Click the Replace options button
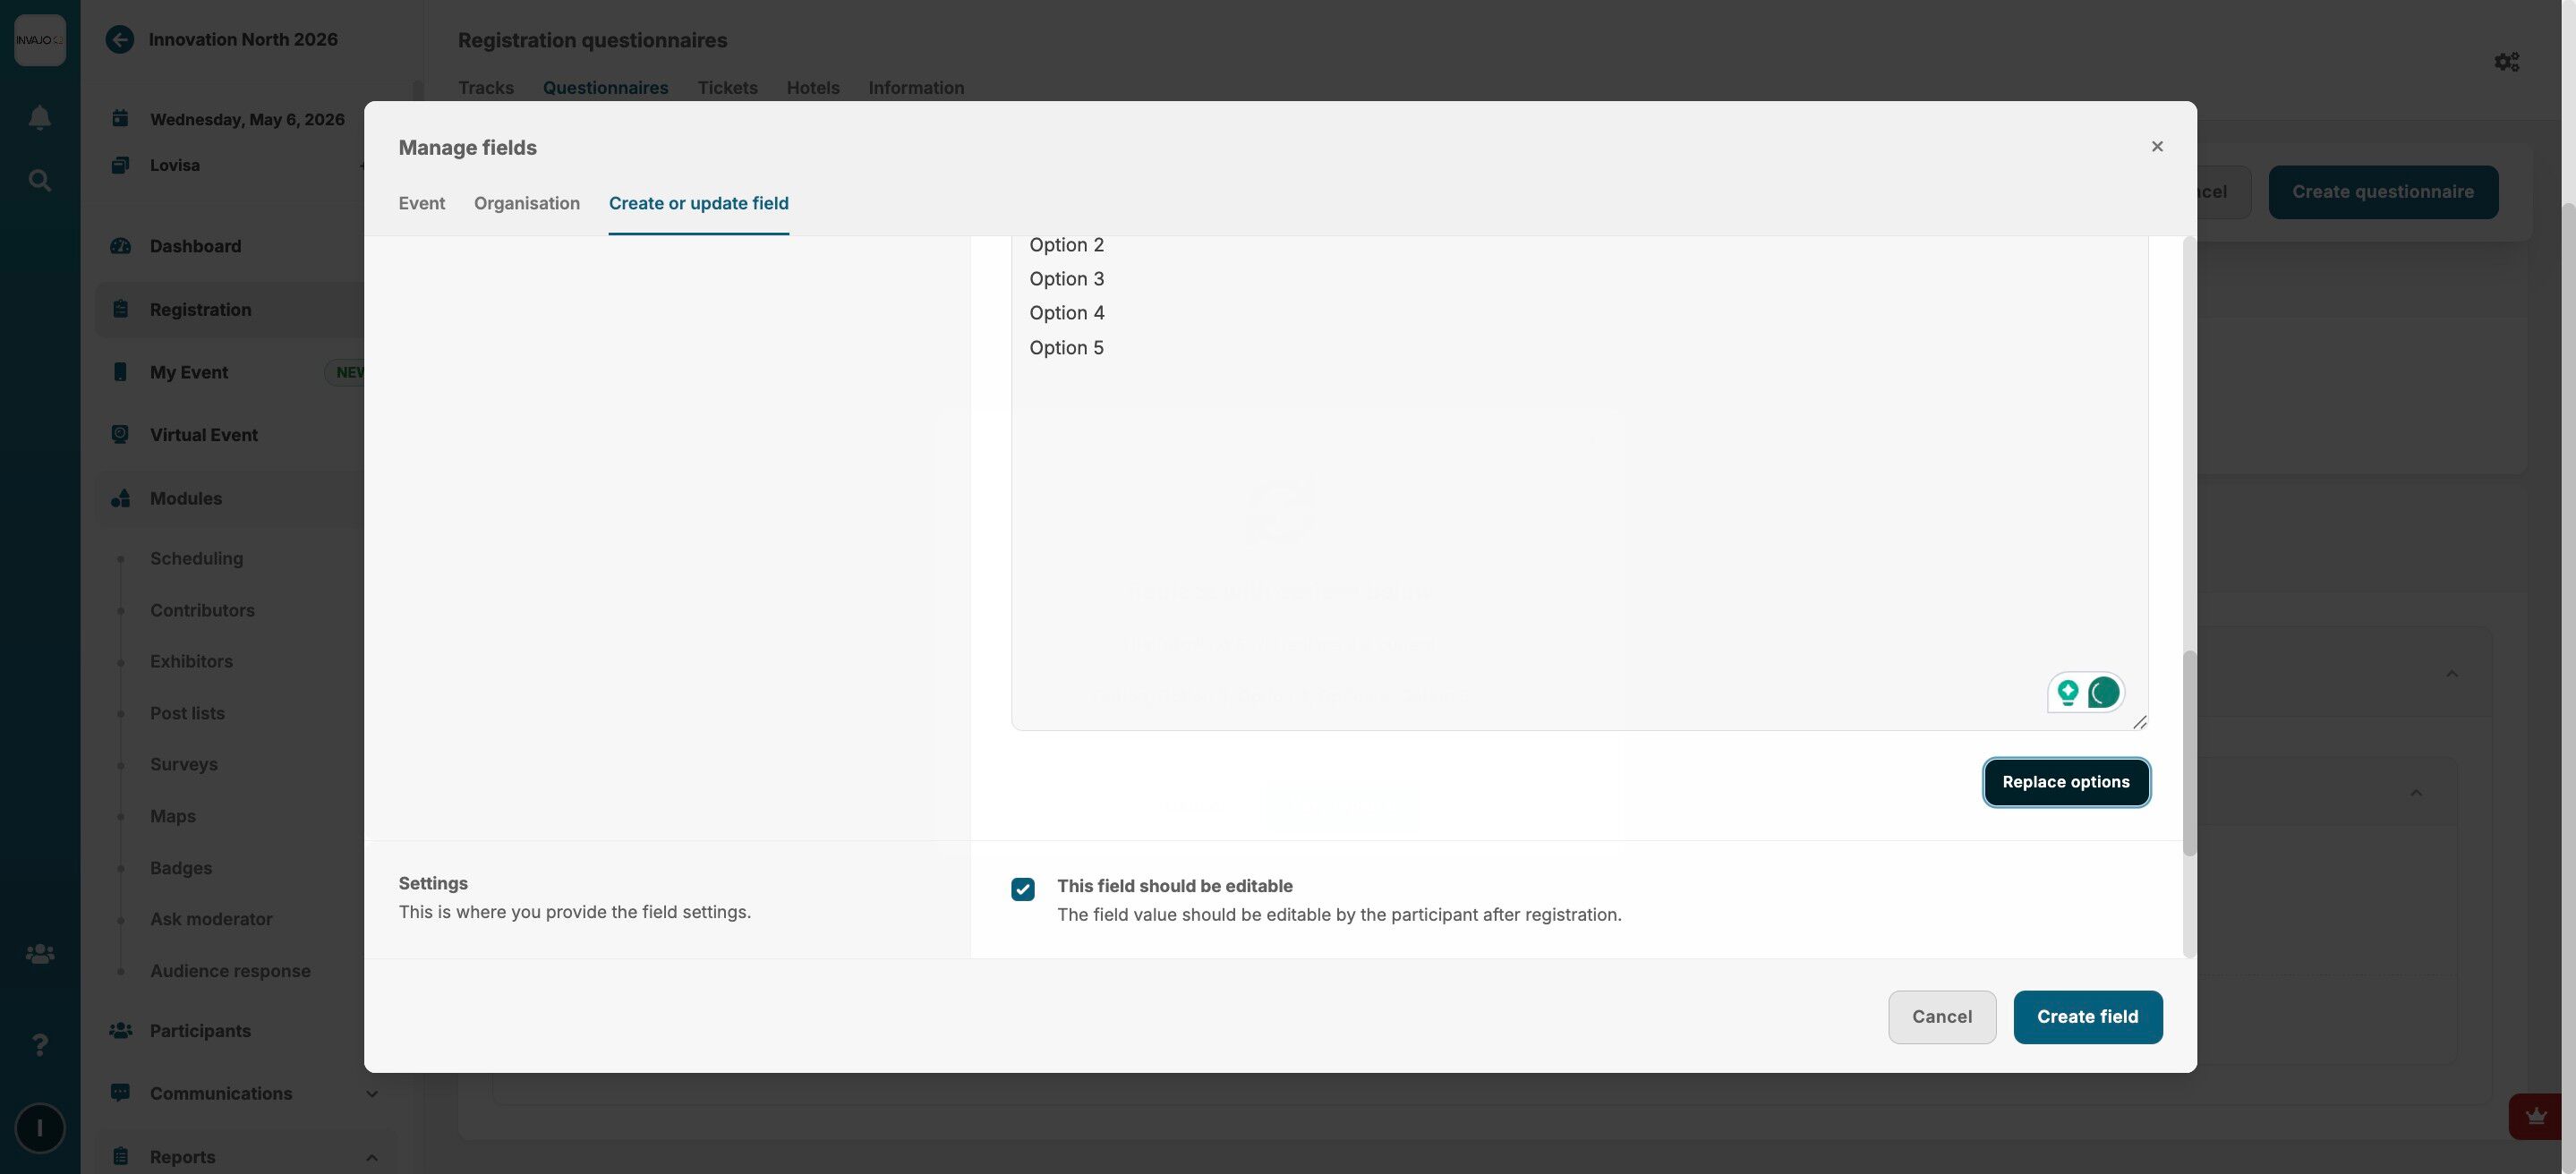Viewport: 2576px width, 1174px height. [x=2065, y=782]
